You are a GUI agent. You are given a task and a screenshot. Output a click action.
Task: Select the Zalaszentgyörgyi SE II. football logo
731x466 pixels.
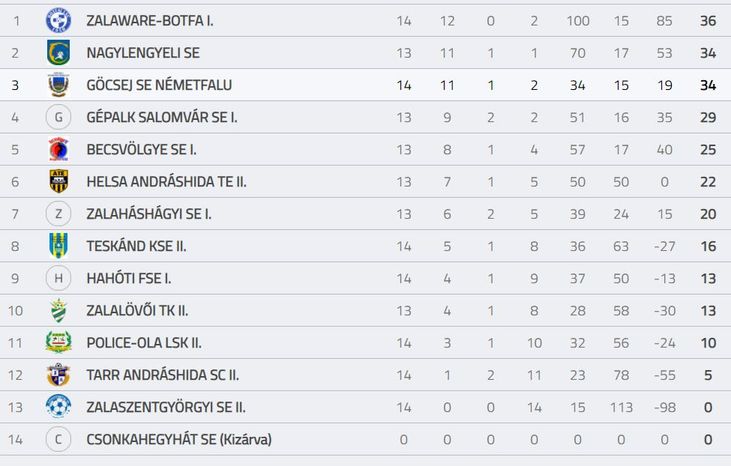pyautogui.click(x=58, y=407)
